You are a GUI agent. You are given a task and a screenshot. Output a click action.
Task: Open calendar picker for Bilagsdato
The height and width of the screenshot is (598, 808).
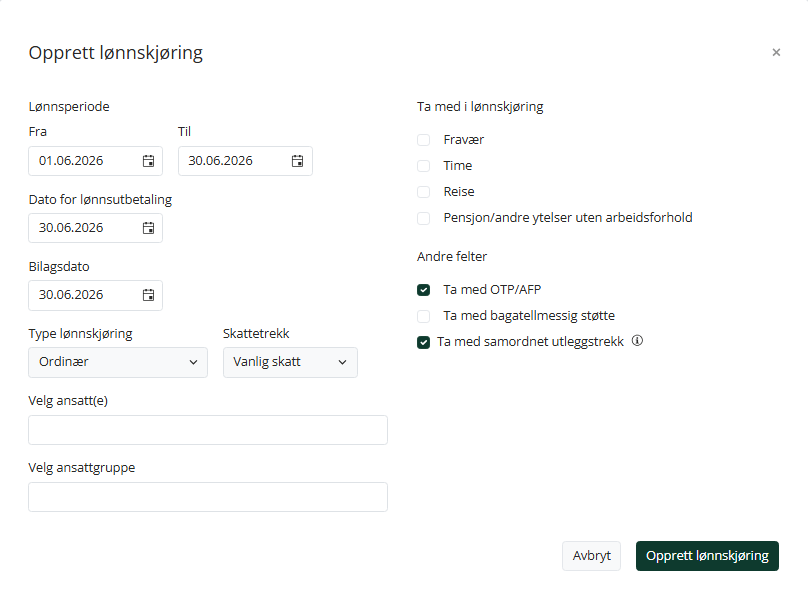tap(148, 295)
